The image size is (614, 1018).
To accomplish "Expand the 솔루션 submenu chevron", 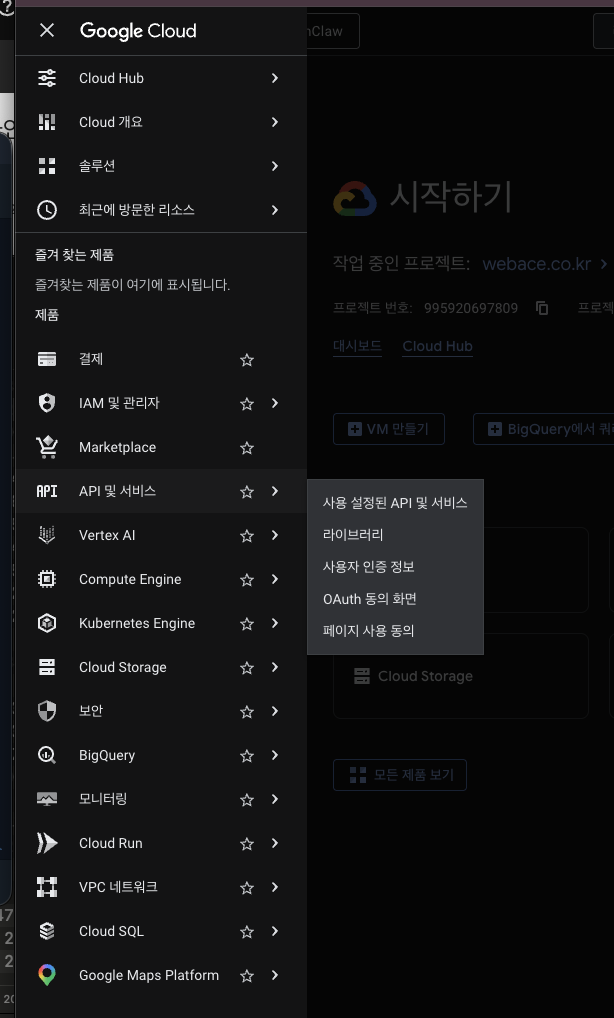I will pyautogui.click(x=275, y=166).
